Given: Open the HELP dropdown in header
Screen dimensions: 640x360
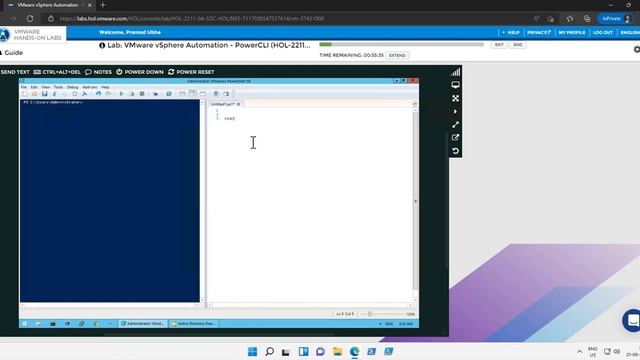Looking at the screenshot, I should pyautogui.click(x=511, y=32).
